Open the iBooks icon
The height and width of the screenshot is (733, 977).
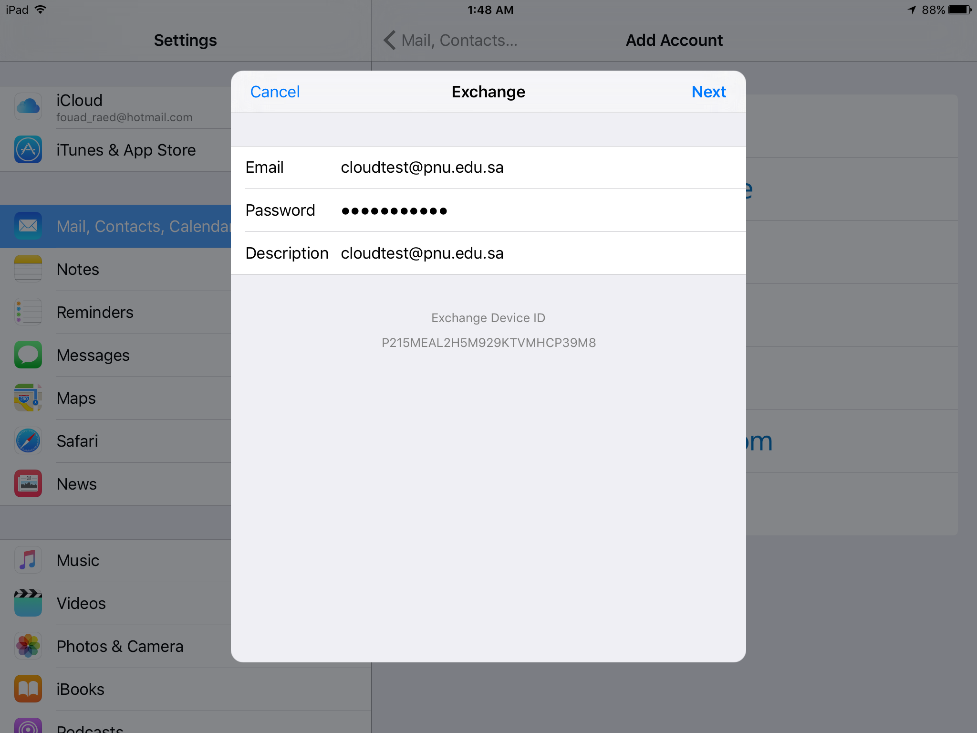coord(28,689)
